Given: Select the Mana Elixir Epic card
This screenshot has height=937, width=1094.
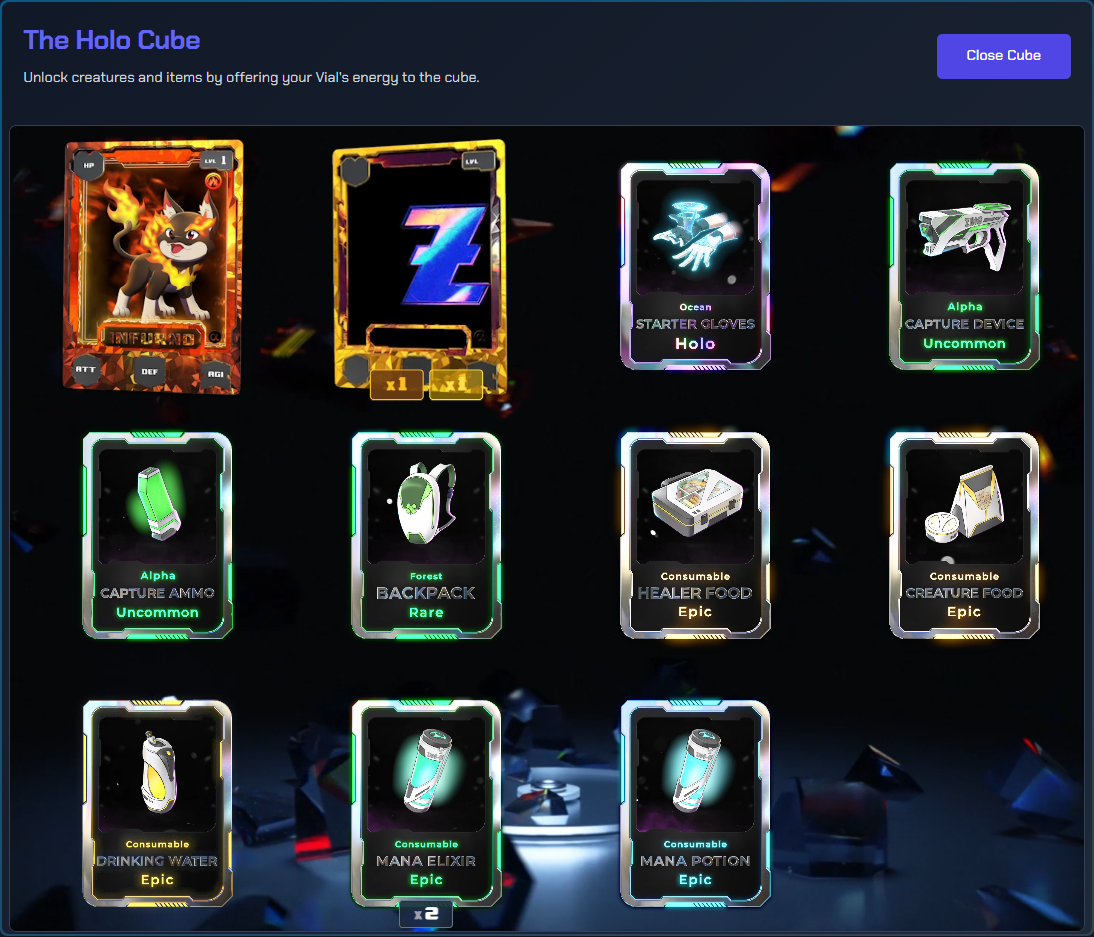Looking at the screenshot, I should coord(426,803).
